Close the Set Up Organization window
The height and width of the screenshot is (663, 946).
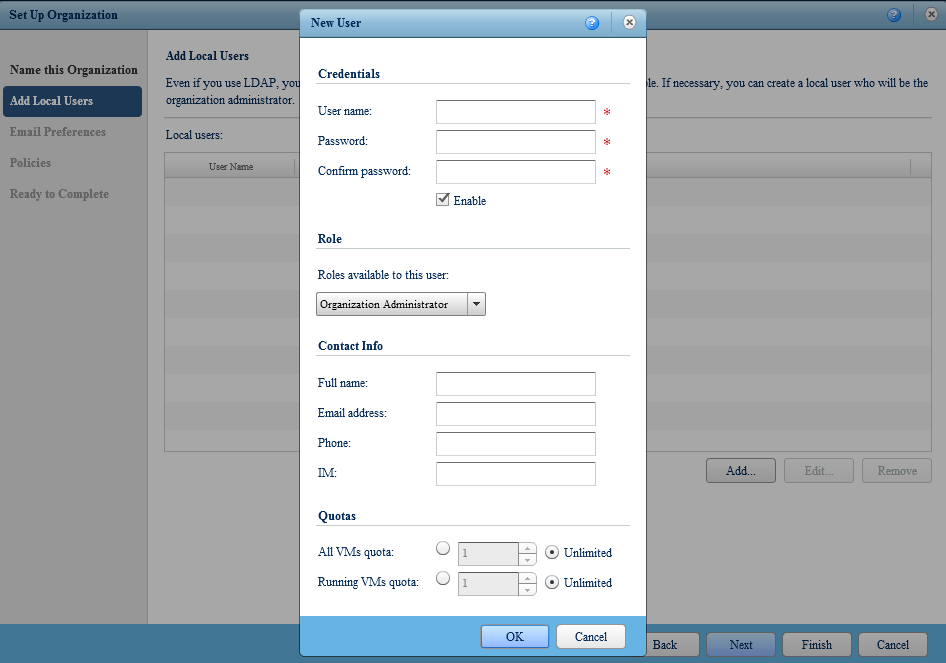pos(932,14)
